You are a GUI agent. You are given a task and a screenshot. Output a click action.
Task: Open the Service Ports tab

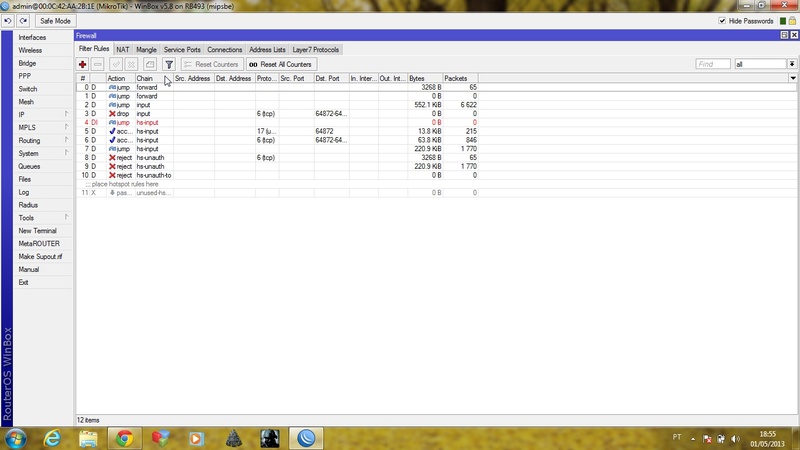pos(182,49)
